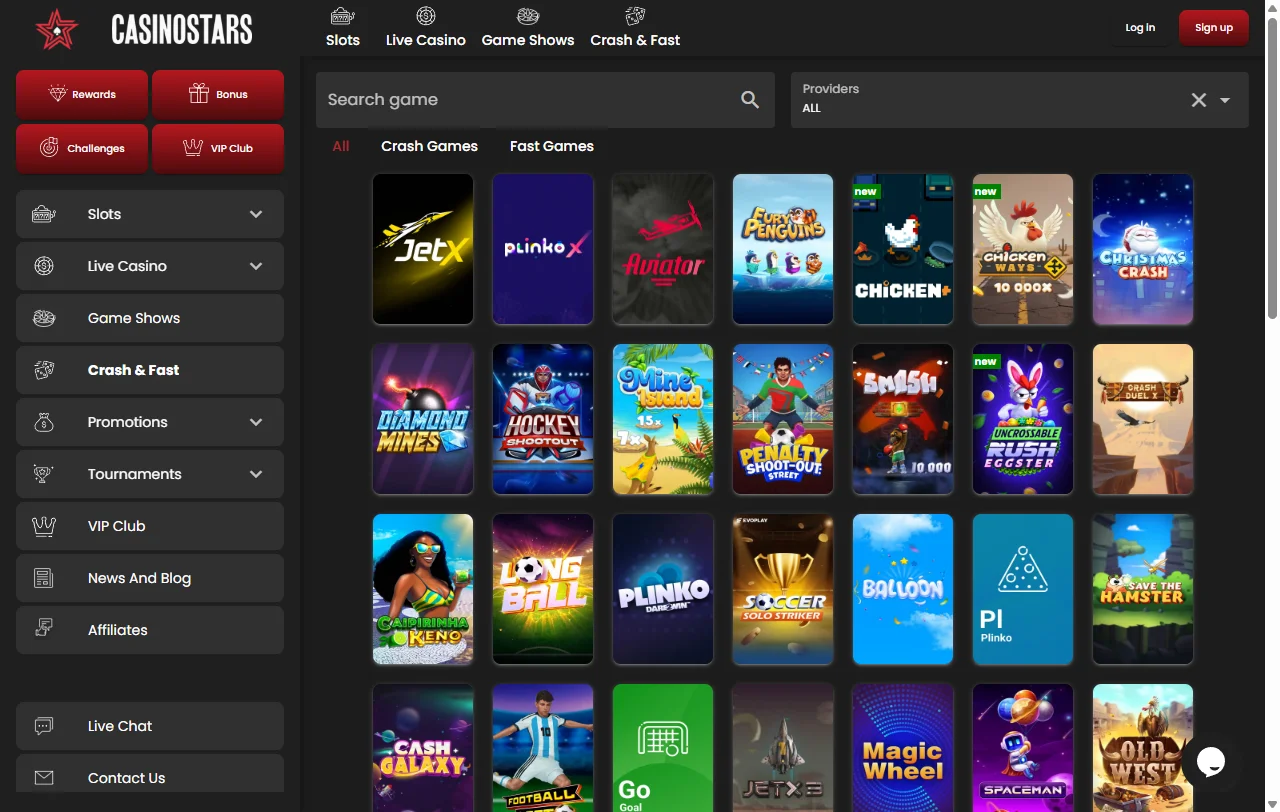
Task: Open the floating chat widget bubble
Action: [x=1211, y=762]
